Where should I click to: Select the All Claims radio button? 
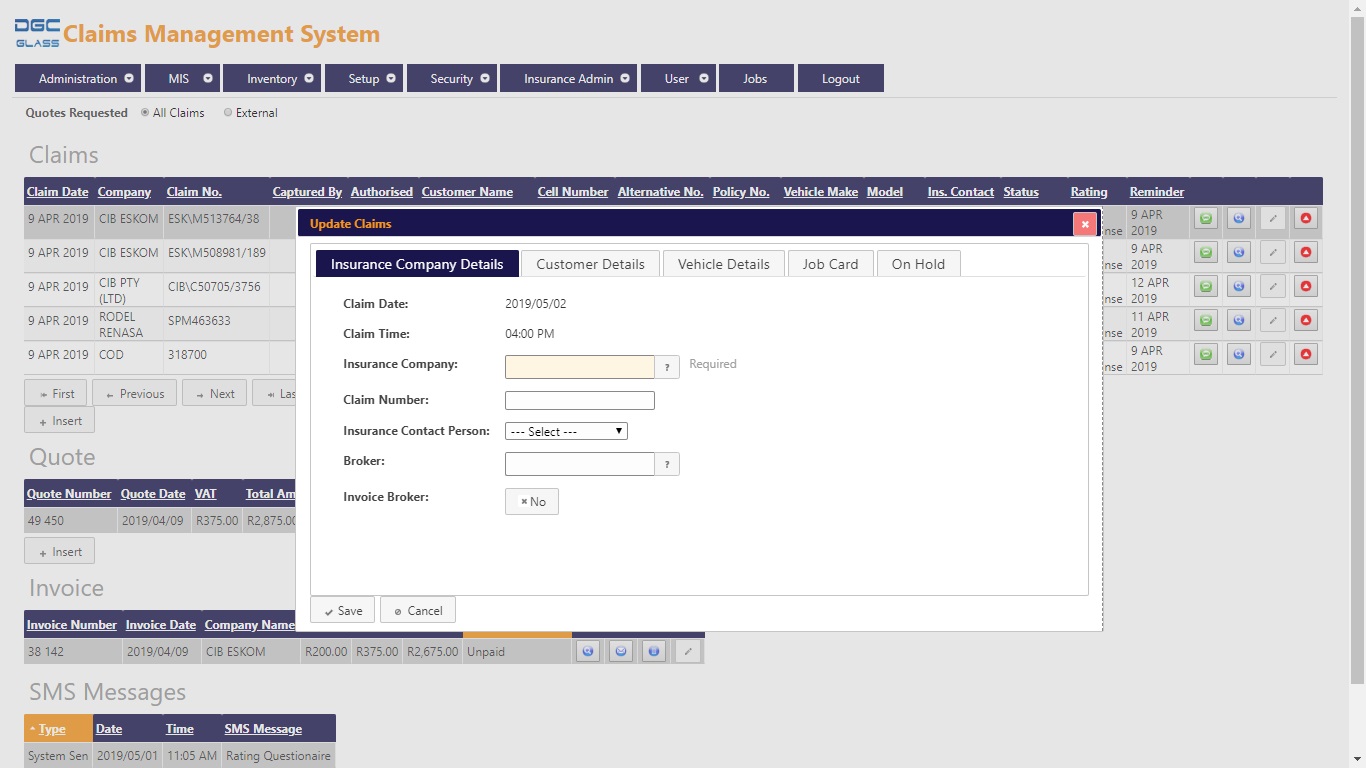pos(145,113)
